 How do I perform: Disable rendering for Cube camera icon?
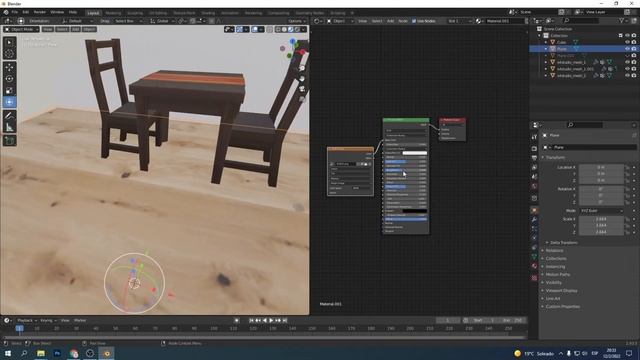click(634, 42)
